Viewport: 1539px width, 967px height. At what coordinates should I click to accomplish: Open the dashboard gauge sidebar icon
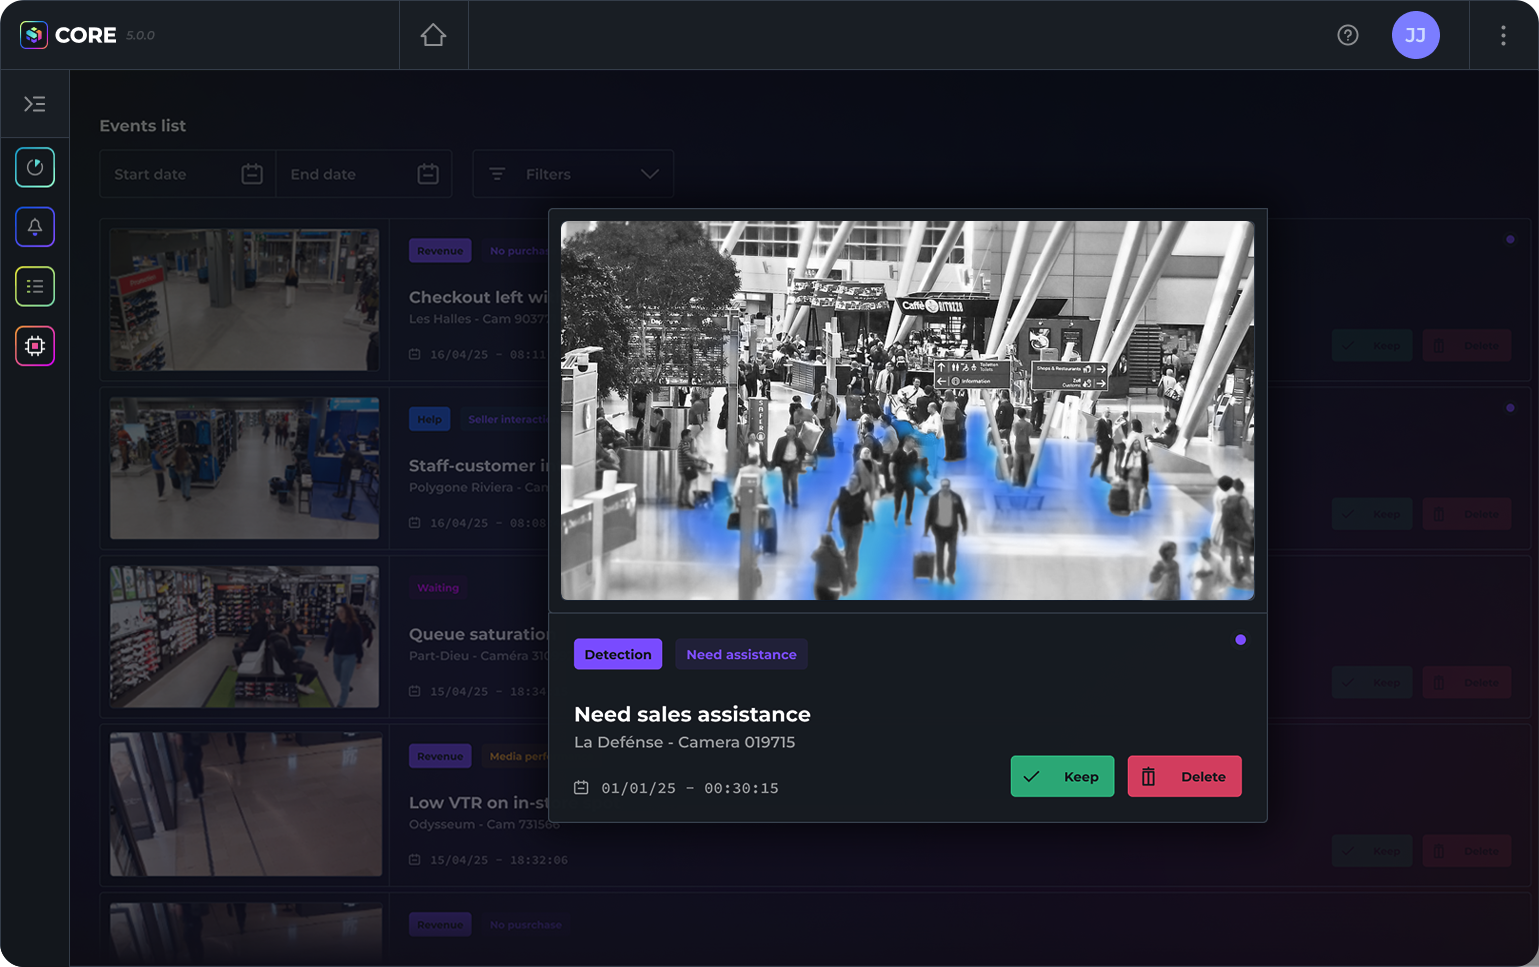(35, 167)
